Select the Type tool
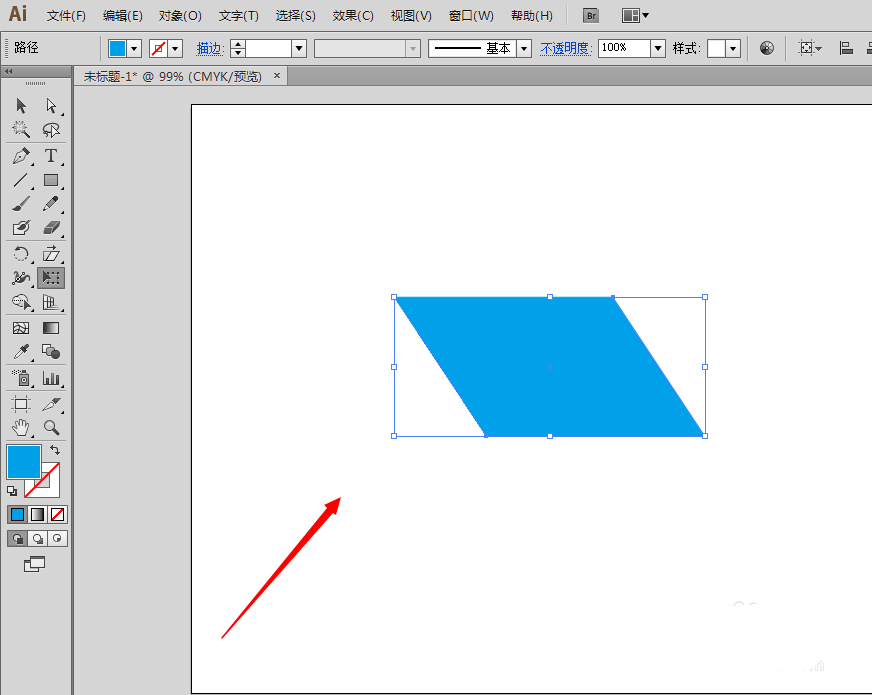The width and height of the screenshot is (872, 695). (x=50, y=156)
